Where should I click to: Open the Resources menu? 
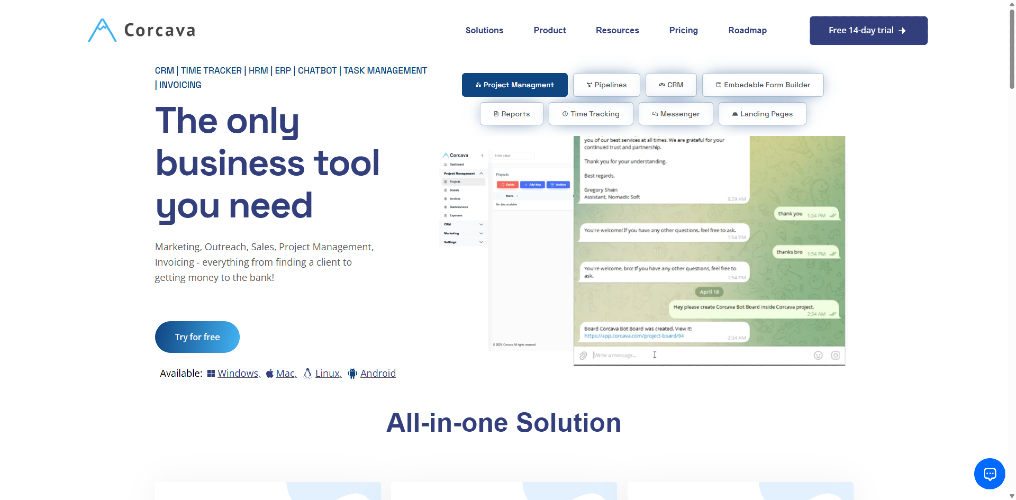618,30
